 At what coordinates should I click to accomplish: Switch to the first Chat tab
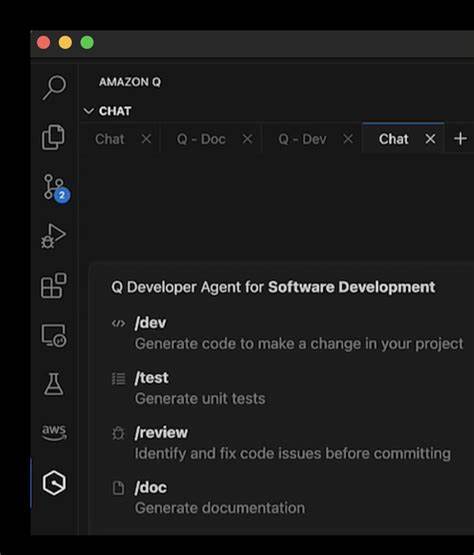tap(110, 139)
